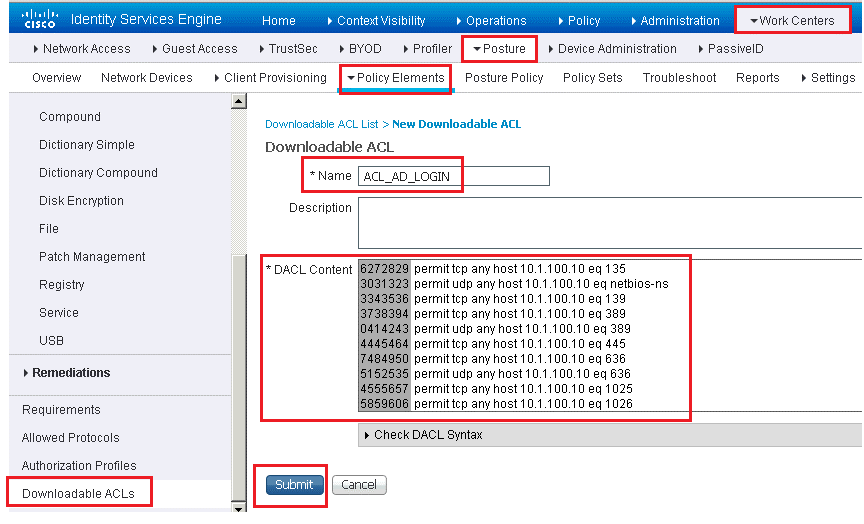The width and height of the screenshot is (864, 524).
Task: Click DACL line 'tcp ... eq 445'
Action: click(520, 344)
